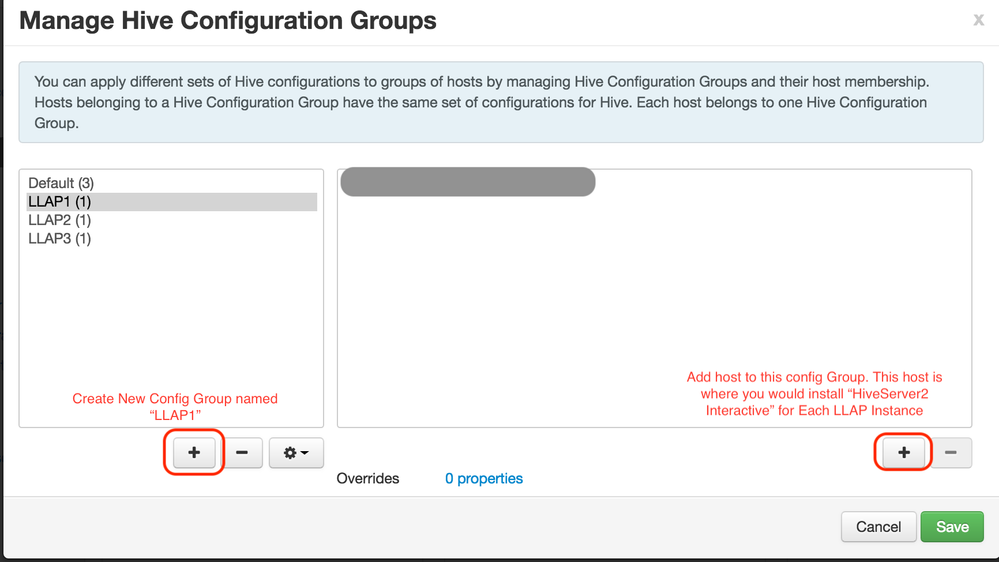Close the Manage Hive Configuration Groups dialog
999x562 pixels.
979,20
